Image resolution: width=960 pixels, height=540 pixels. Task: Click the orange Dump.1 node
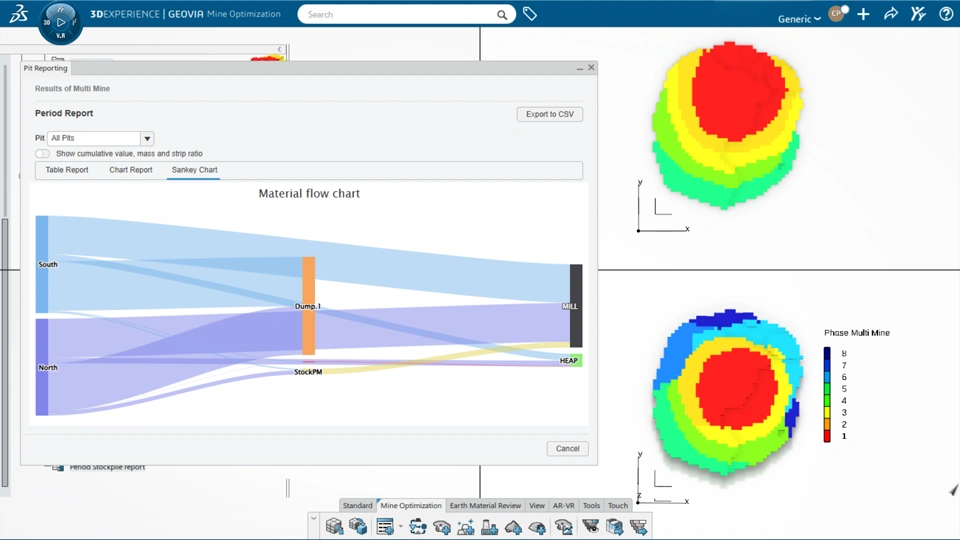(x=309, y=306)
